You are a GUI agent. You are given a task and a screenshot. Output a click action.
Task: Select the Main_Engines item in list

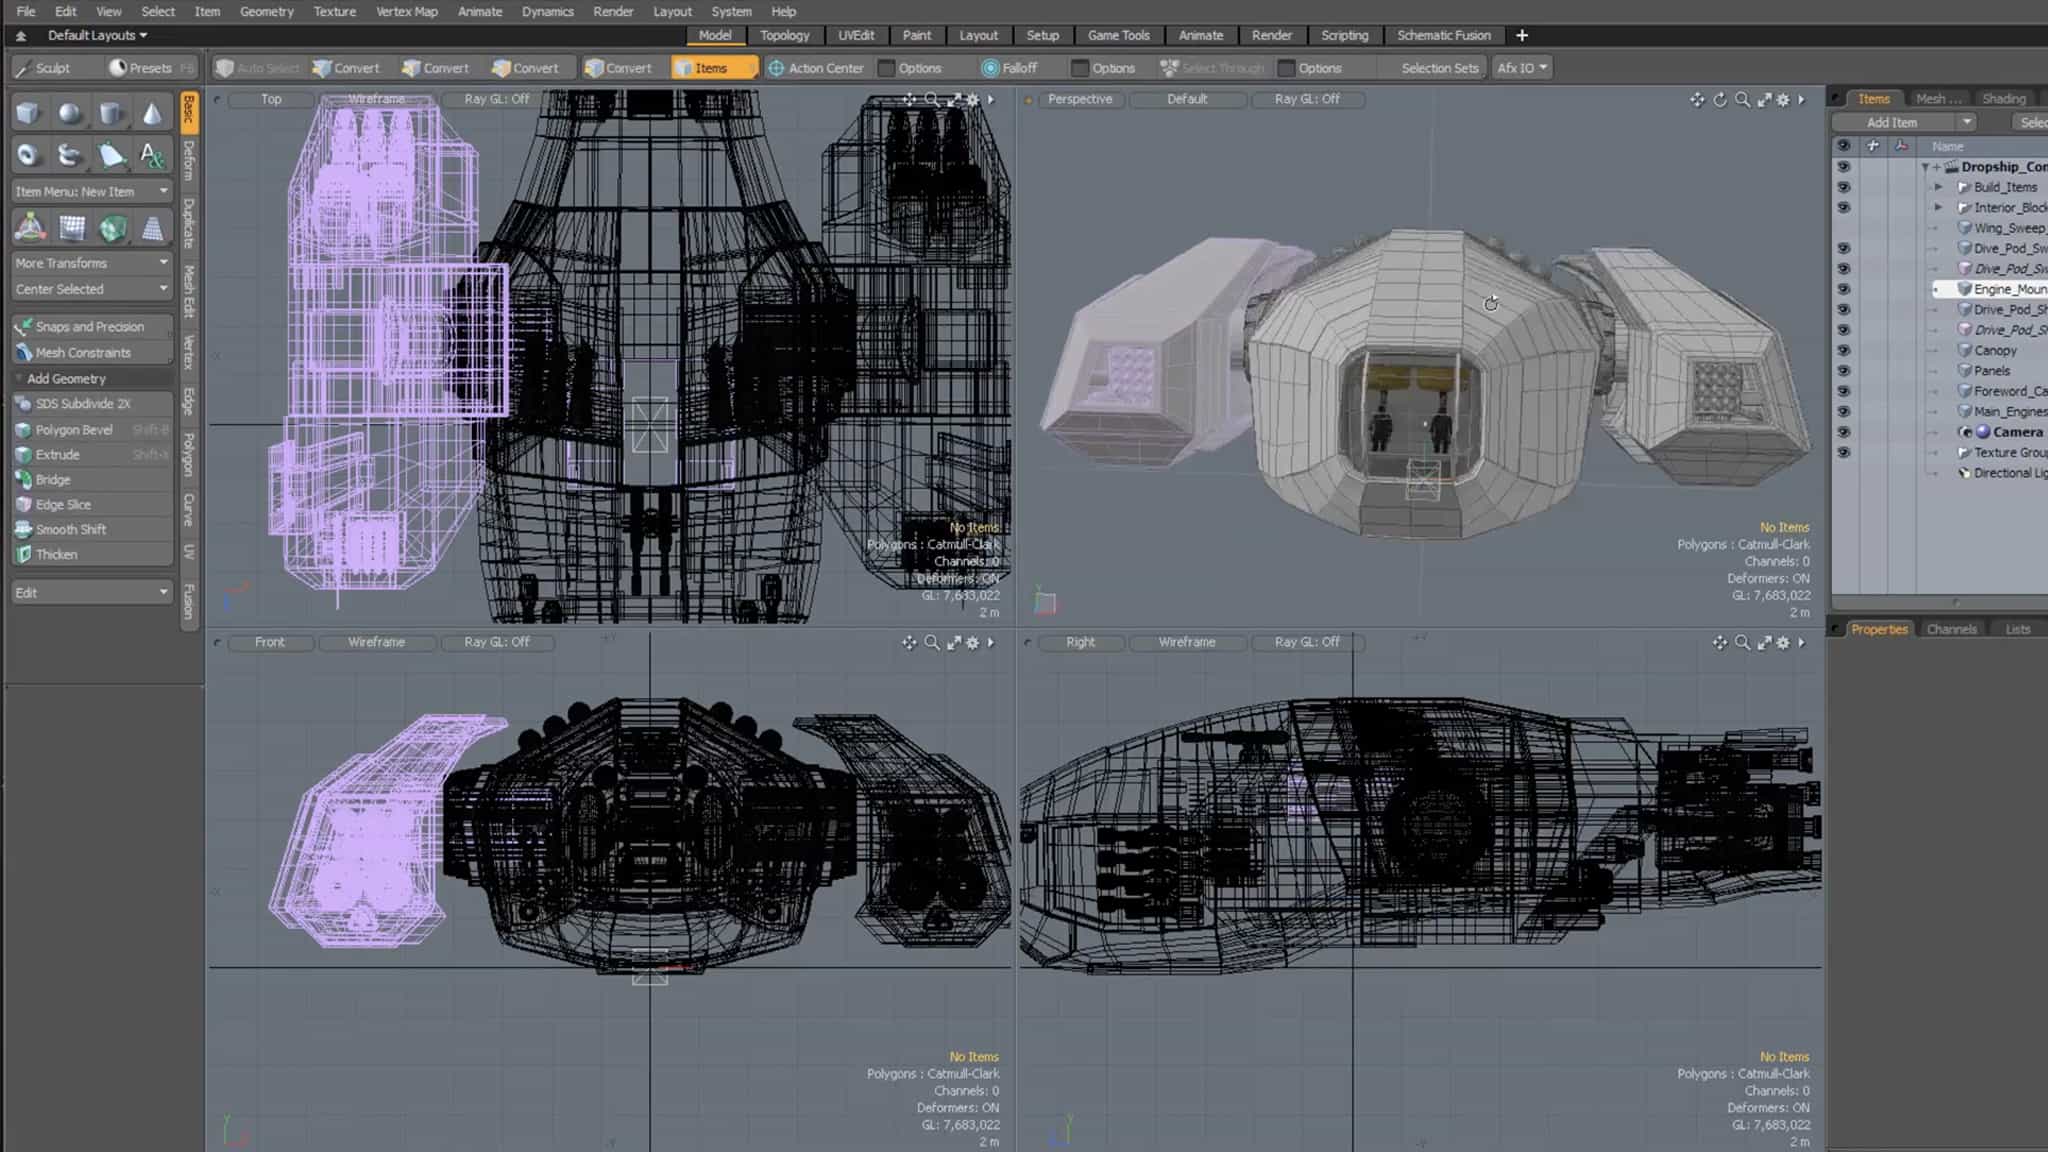pos(2008,411)
